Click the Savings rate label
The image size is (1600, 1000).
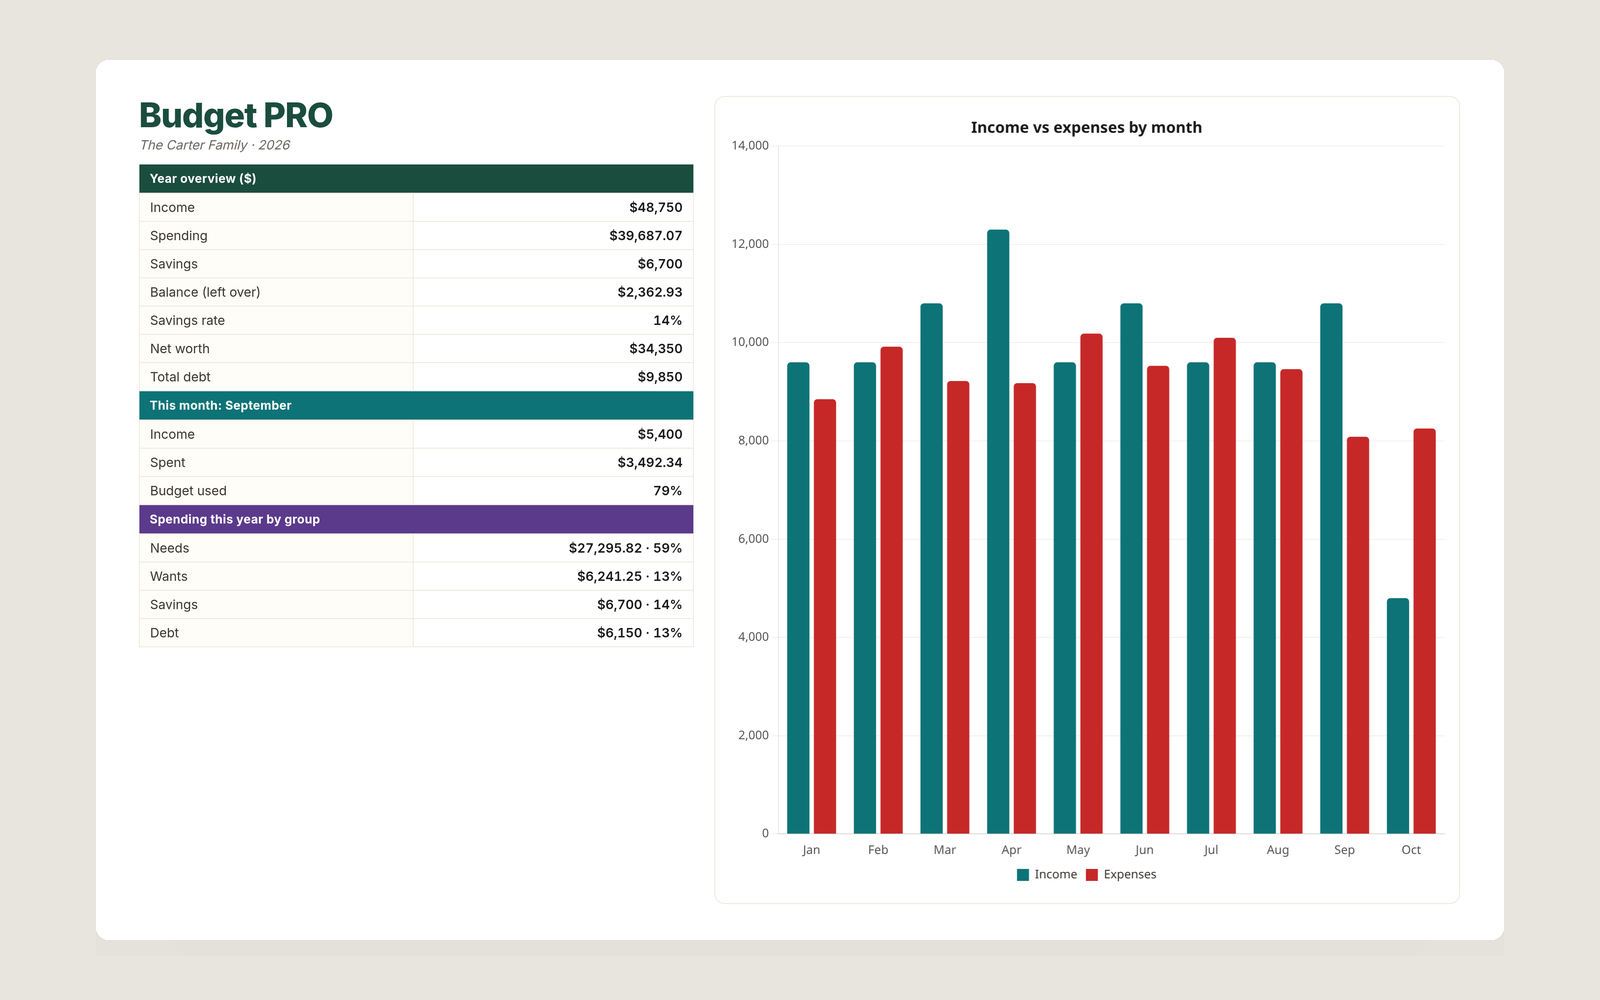(x=187, y=321)
